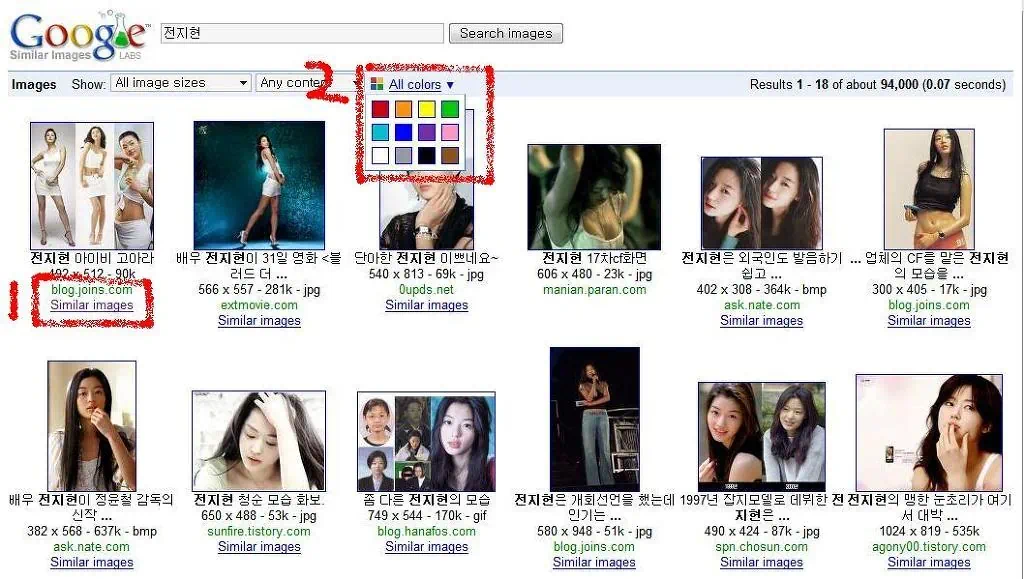Open the sunfire.tistory.com source link

(259, 531)
